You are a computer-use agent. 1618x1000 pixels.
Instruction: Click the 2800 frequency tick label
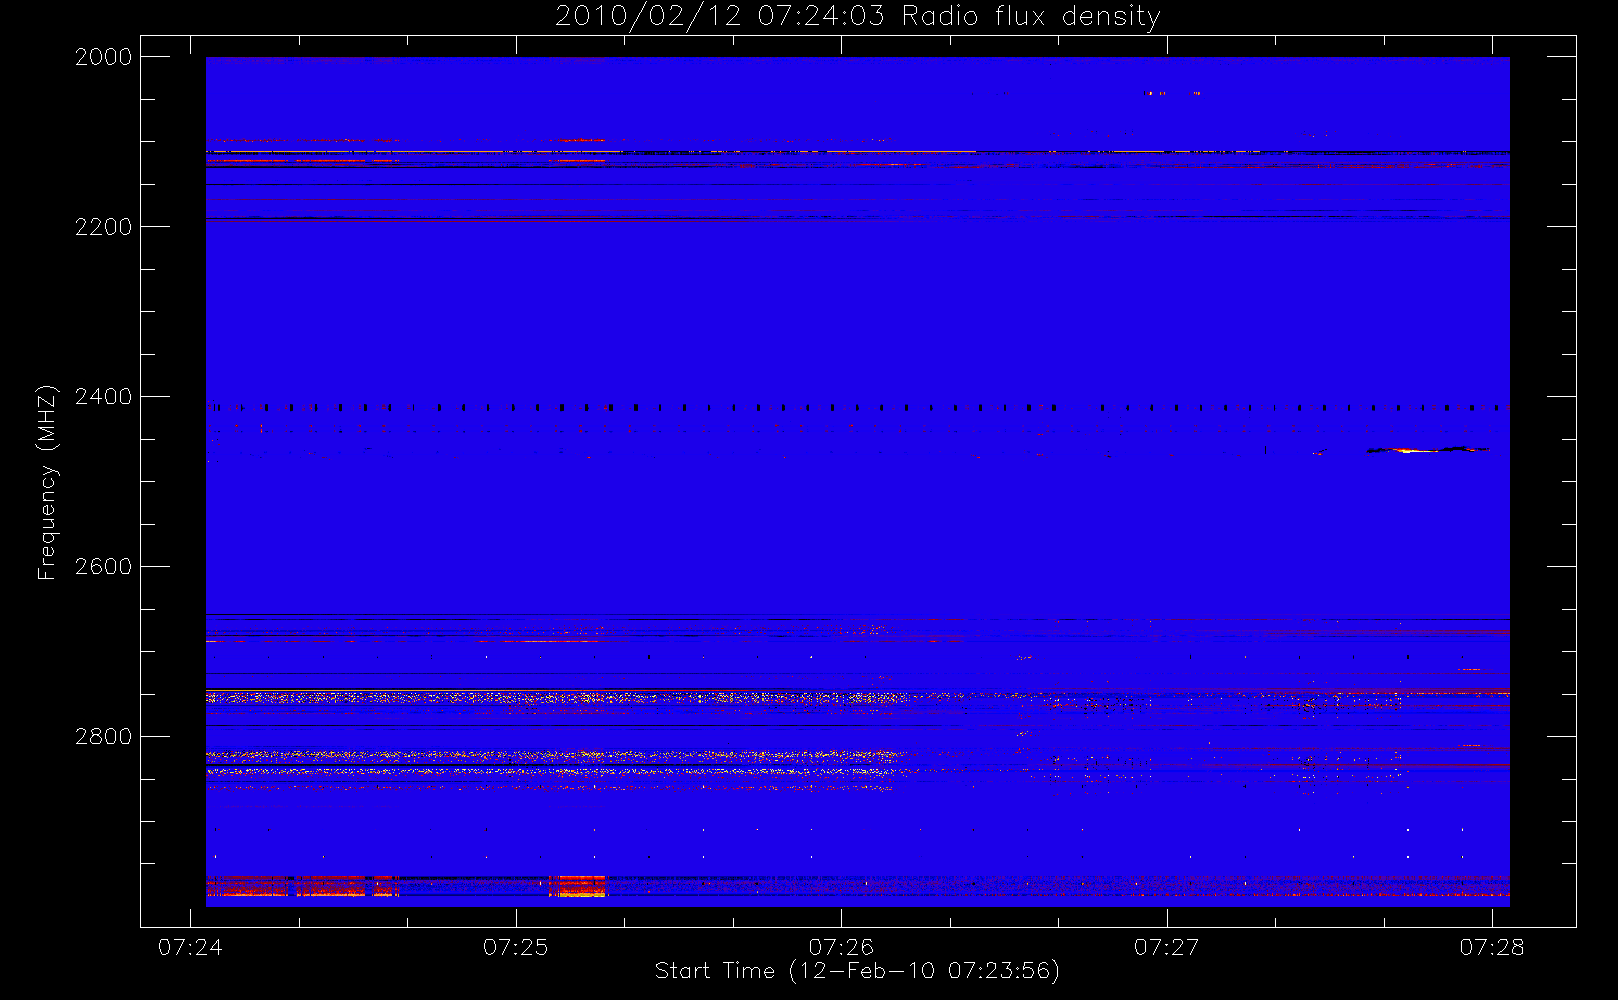click(104, 737)
